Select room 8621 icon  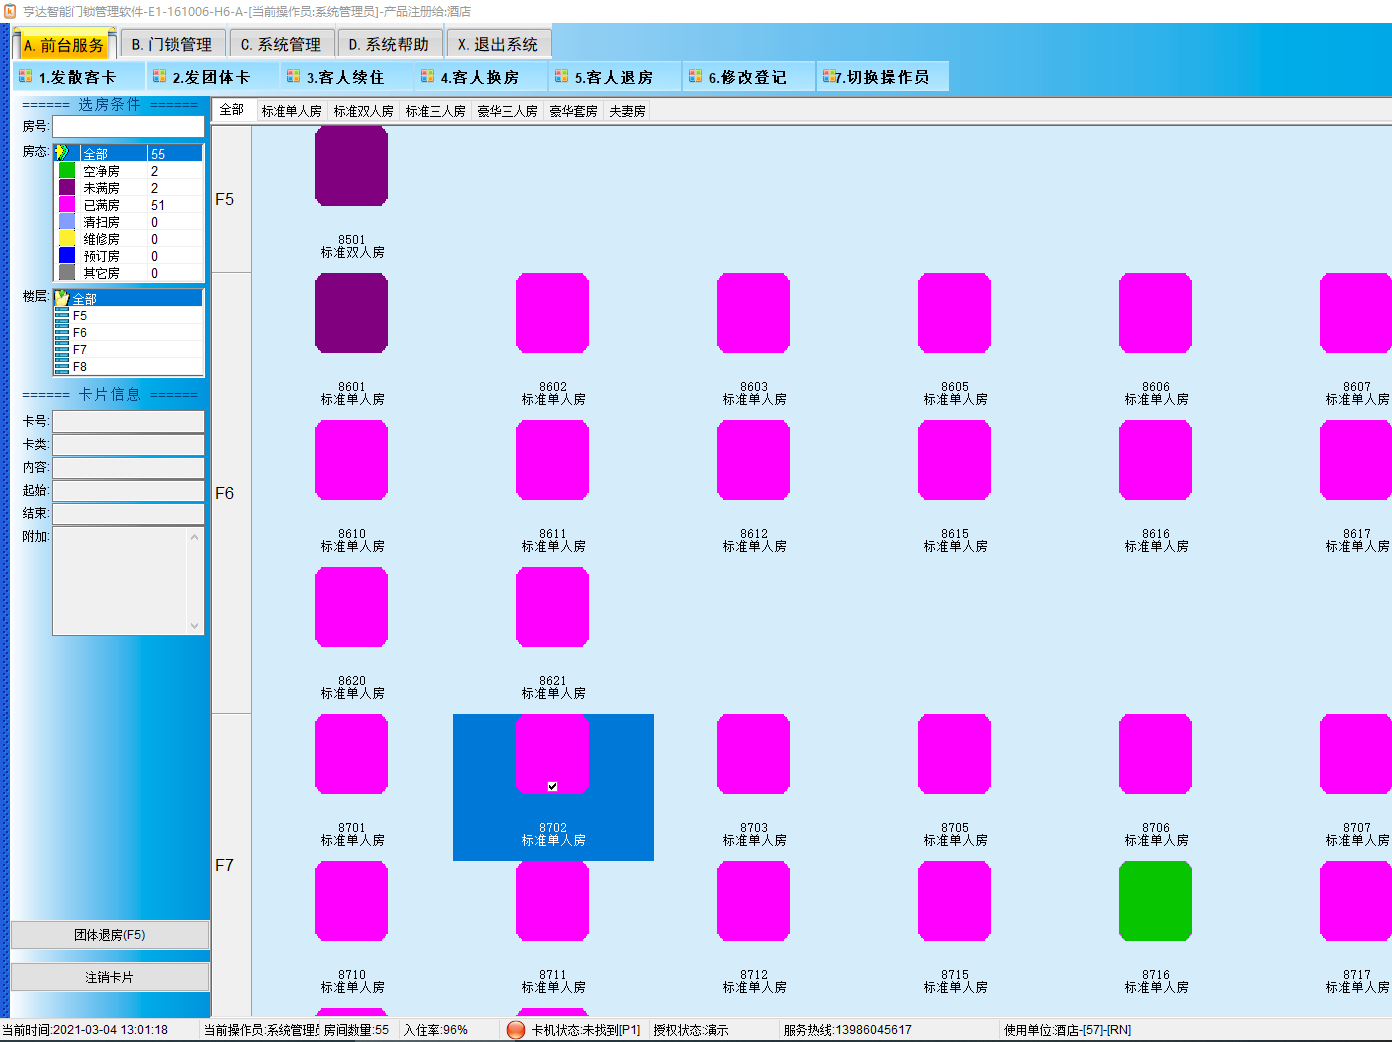coord(552,607)
